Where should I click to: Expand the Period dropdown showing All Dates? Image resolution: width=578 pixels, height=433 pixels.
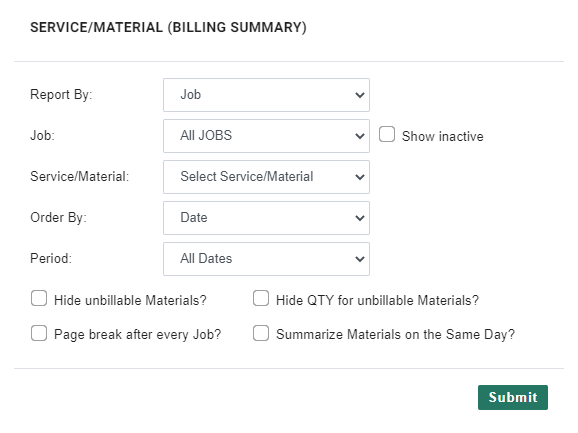266,259
